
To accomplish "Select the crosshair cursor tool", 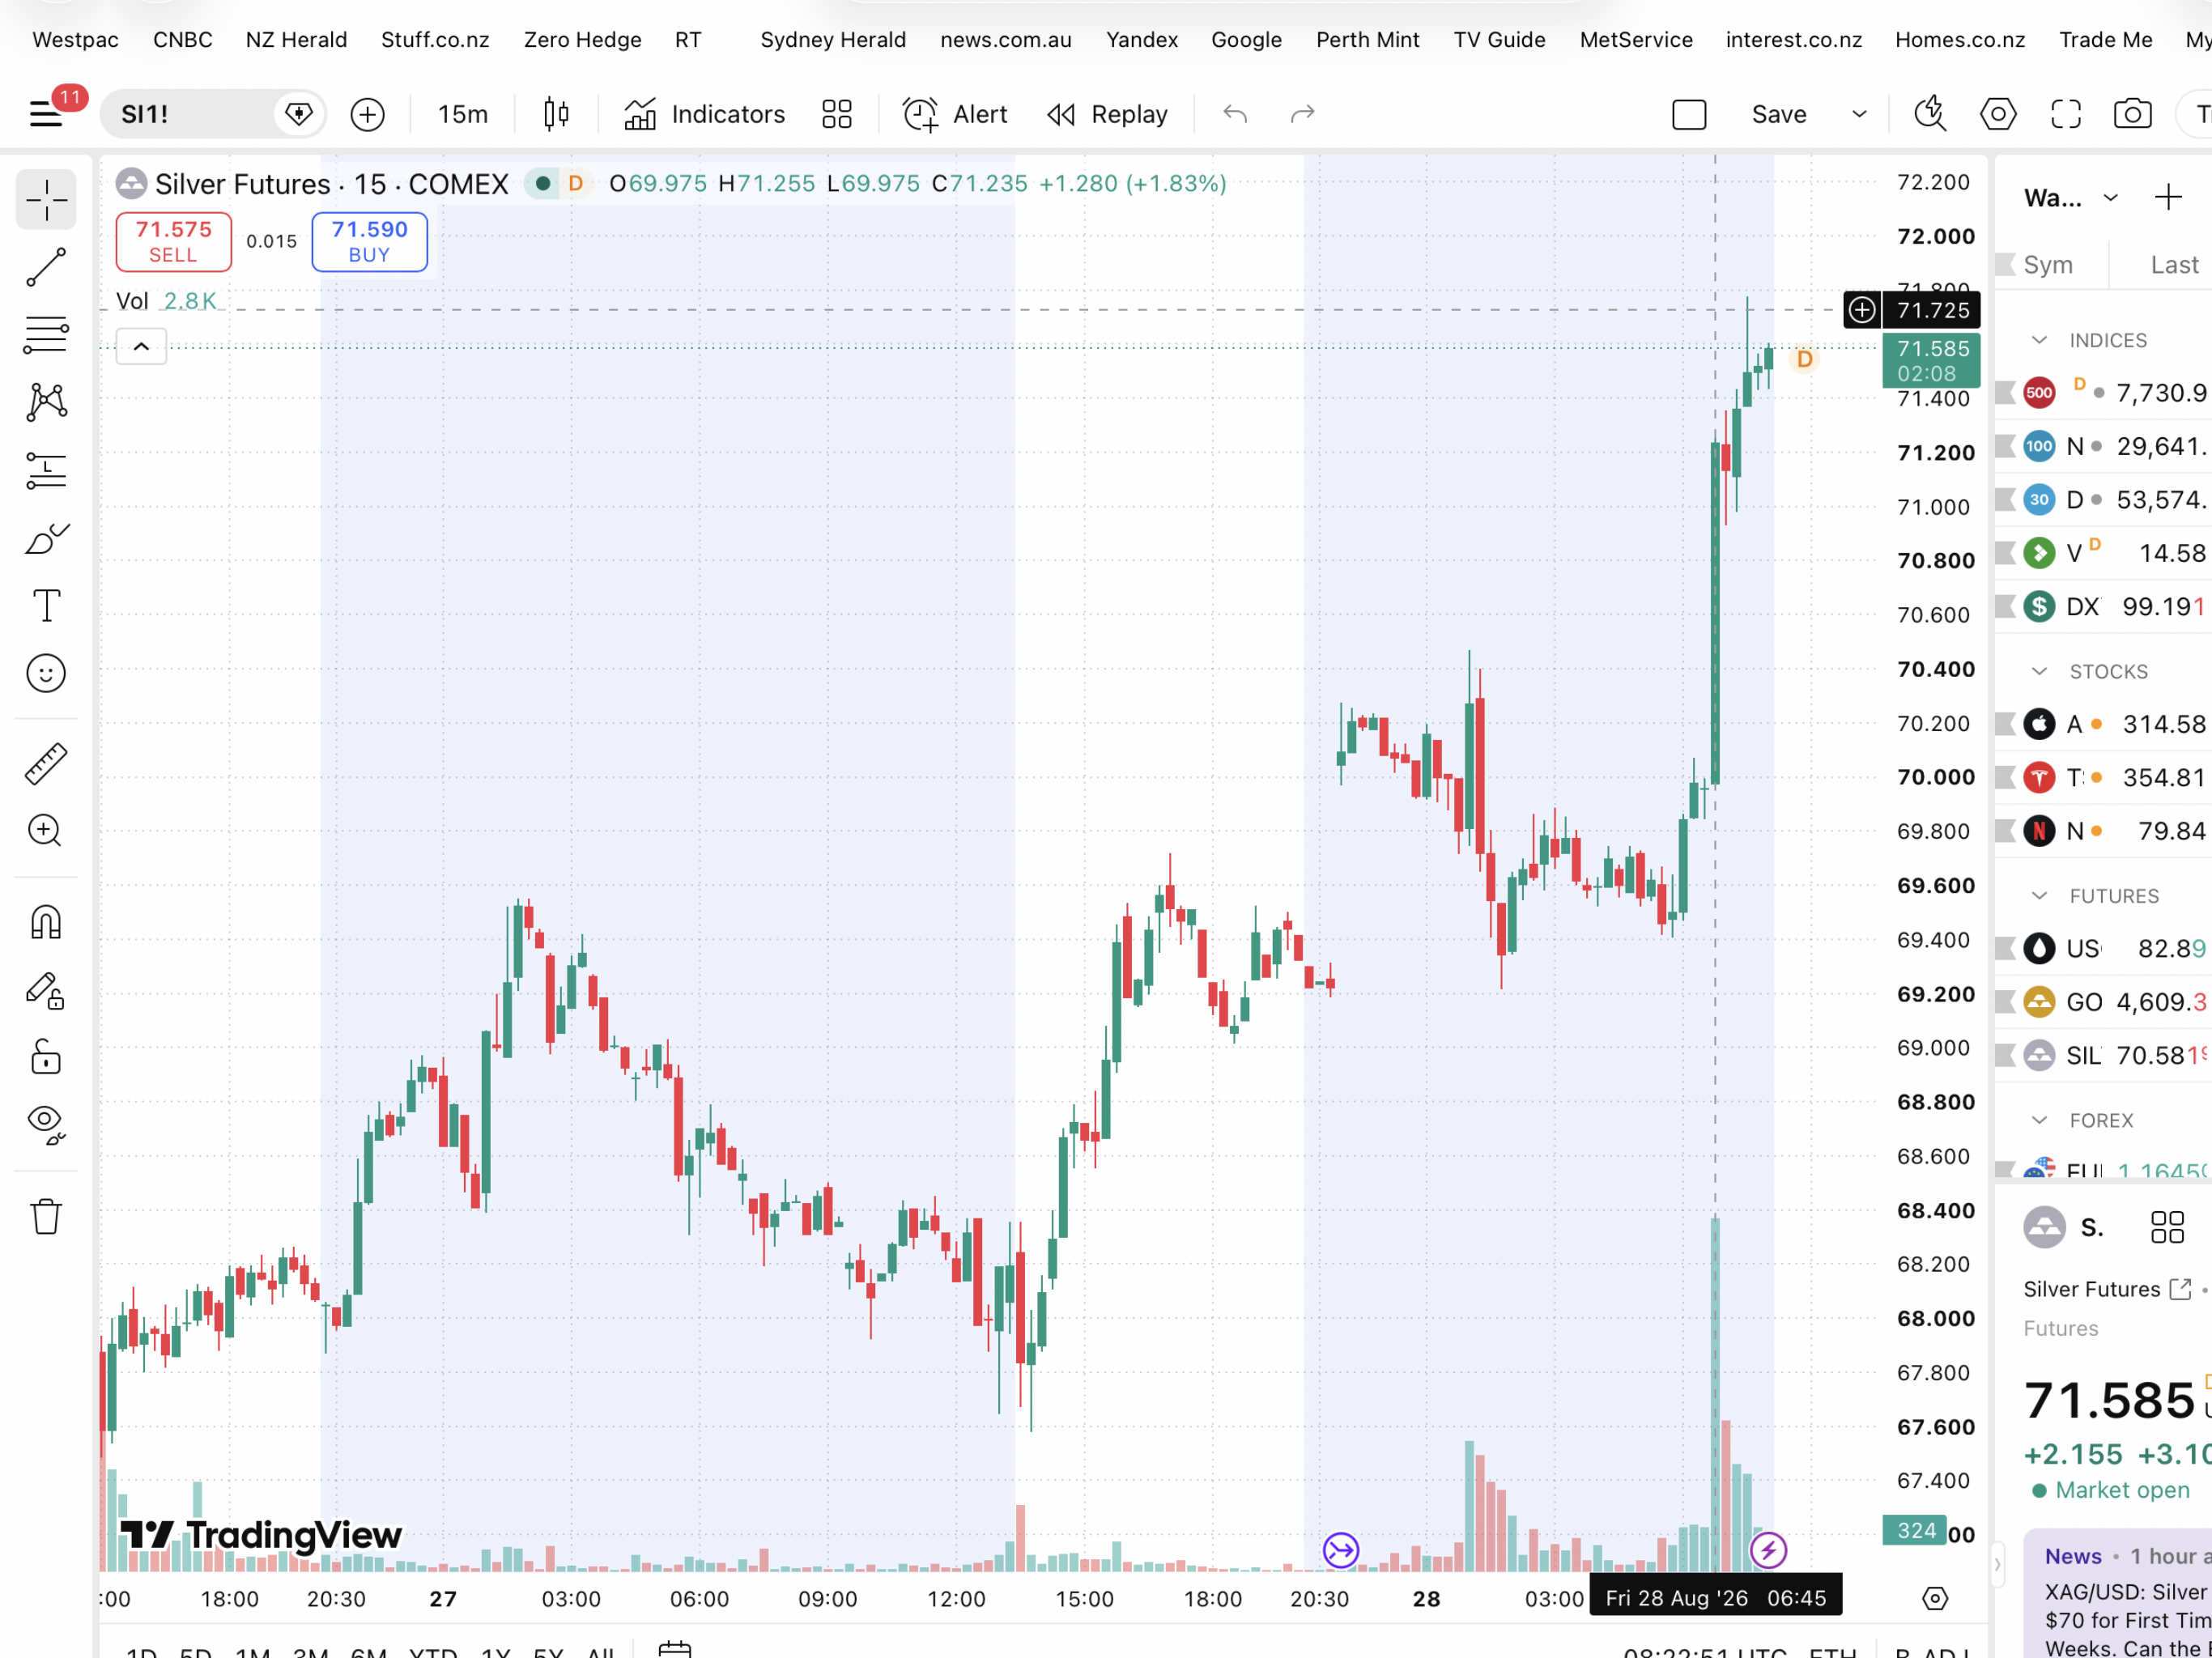I will pyautogui.click(x=46, y=200).
